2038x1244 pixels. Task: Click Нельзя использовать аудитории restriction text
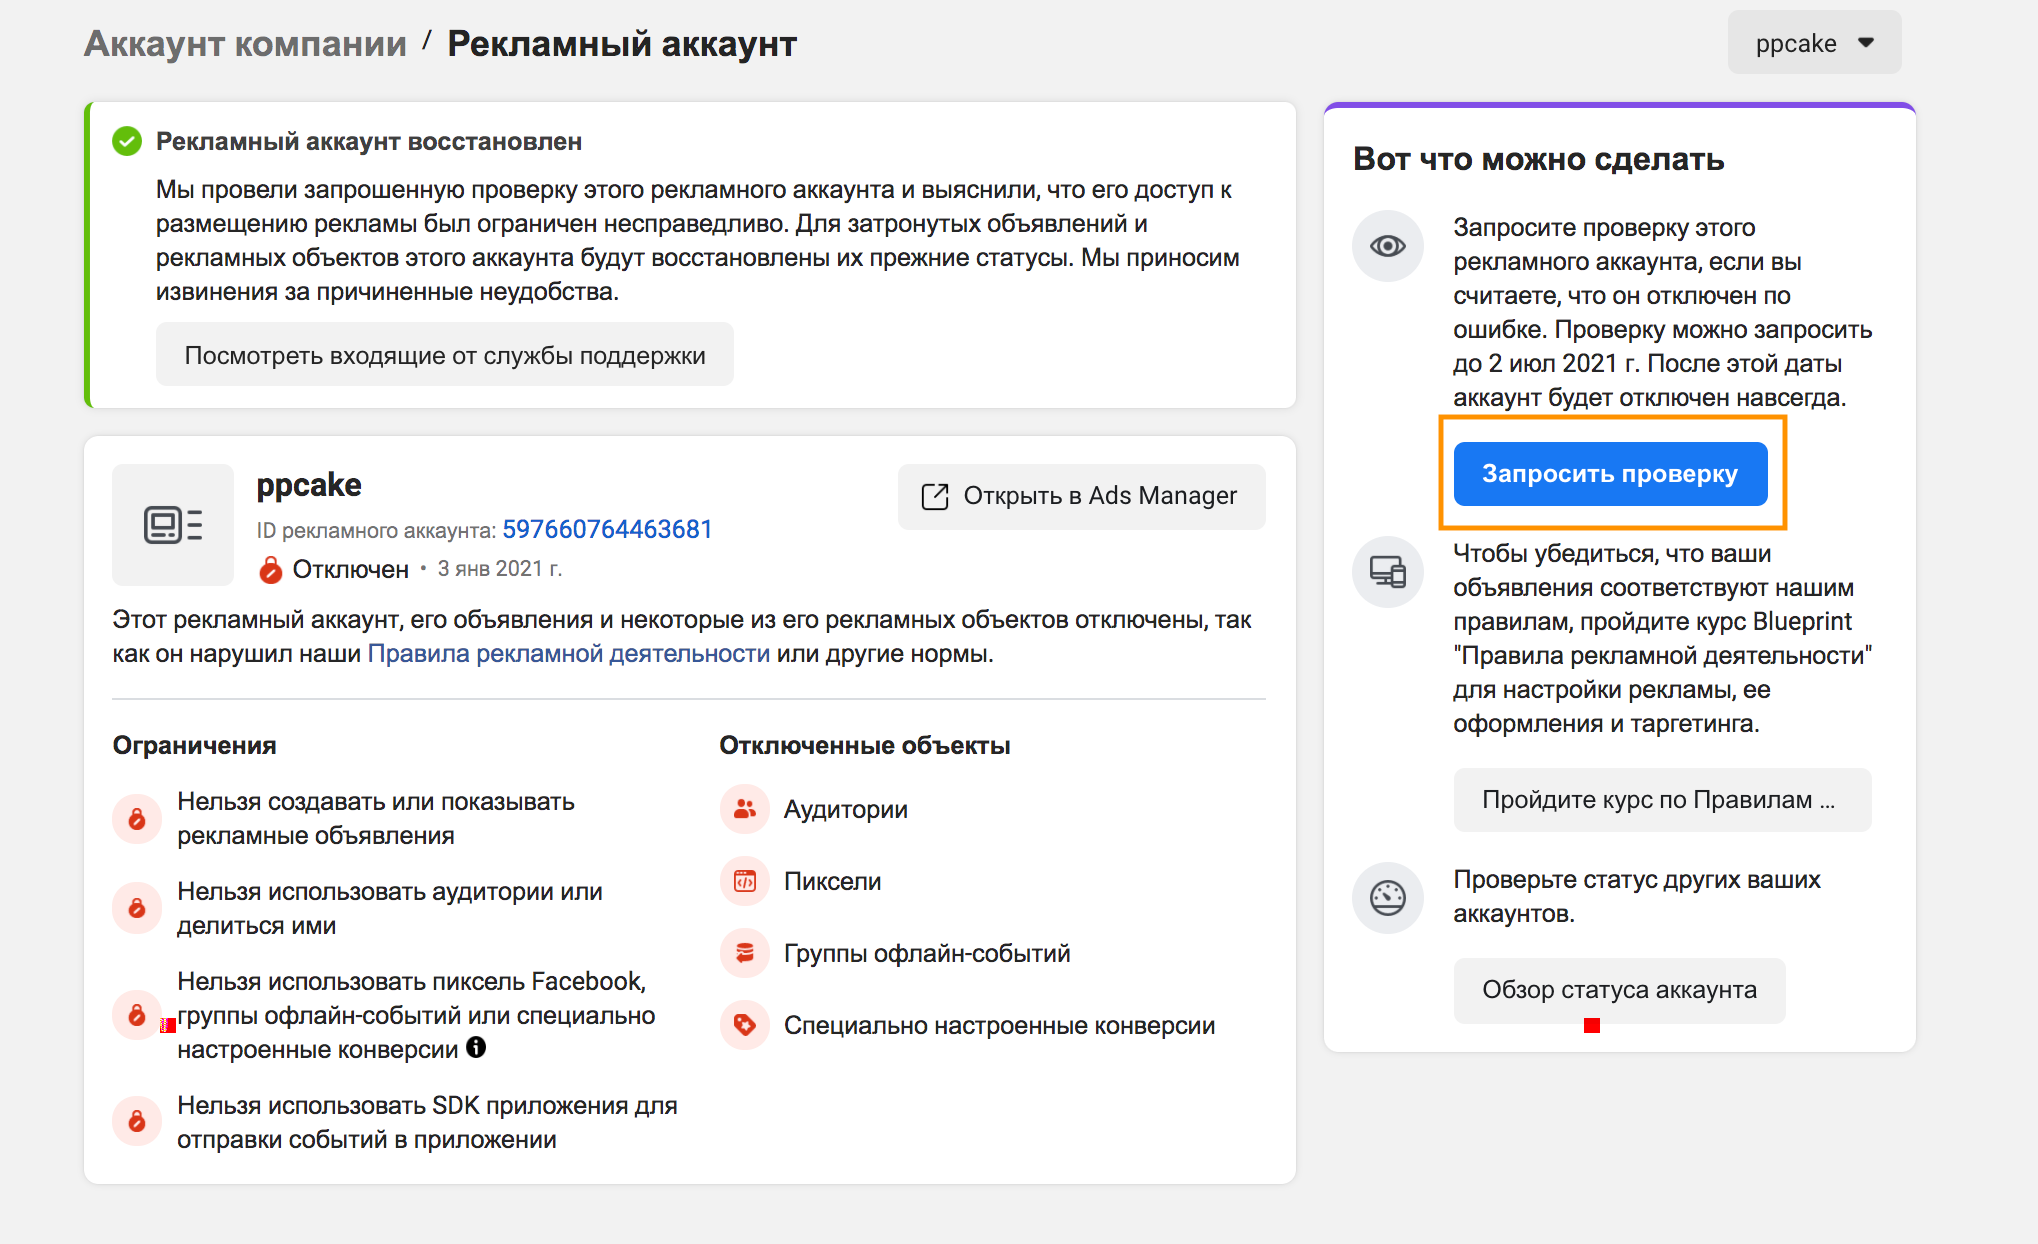pyautogui.click(x=390, y=908)
